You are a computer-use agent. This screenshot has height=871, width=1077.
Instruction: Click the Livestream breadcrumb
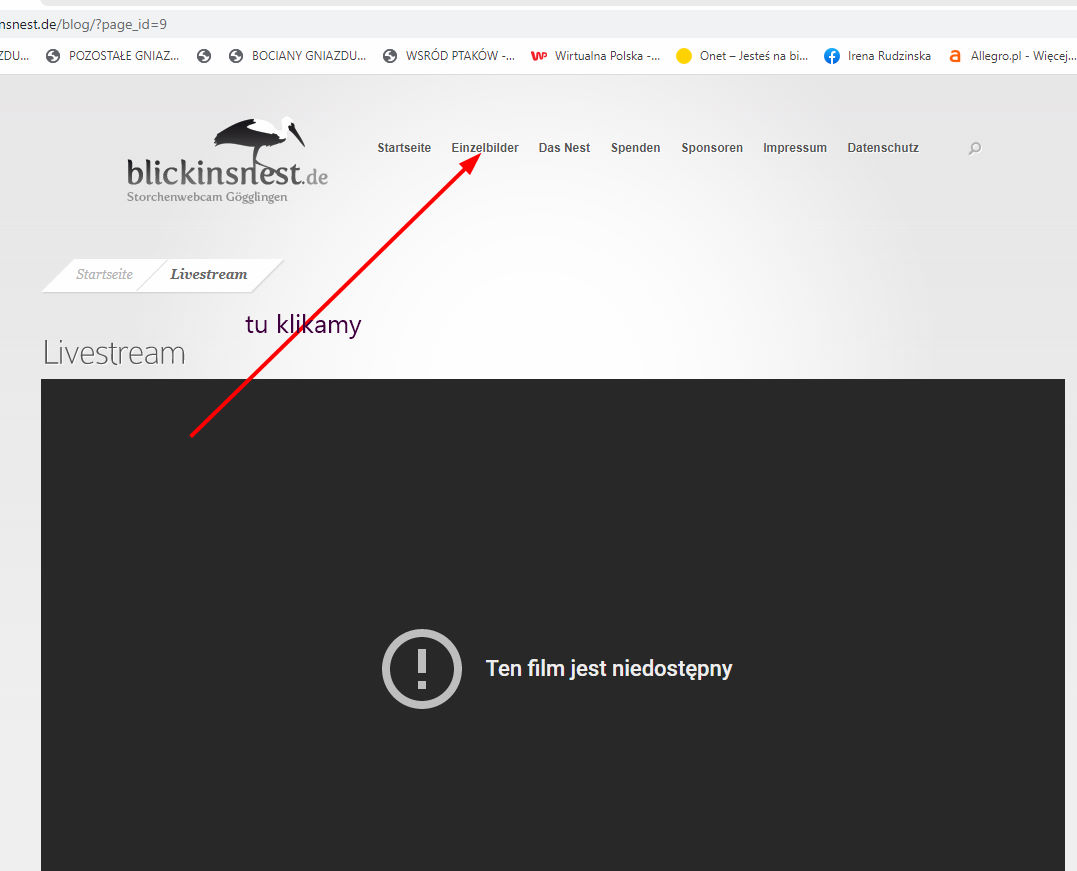(x=209, y=275)
